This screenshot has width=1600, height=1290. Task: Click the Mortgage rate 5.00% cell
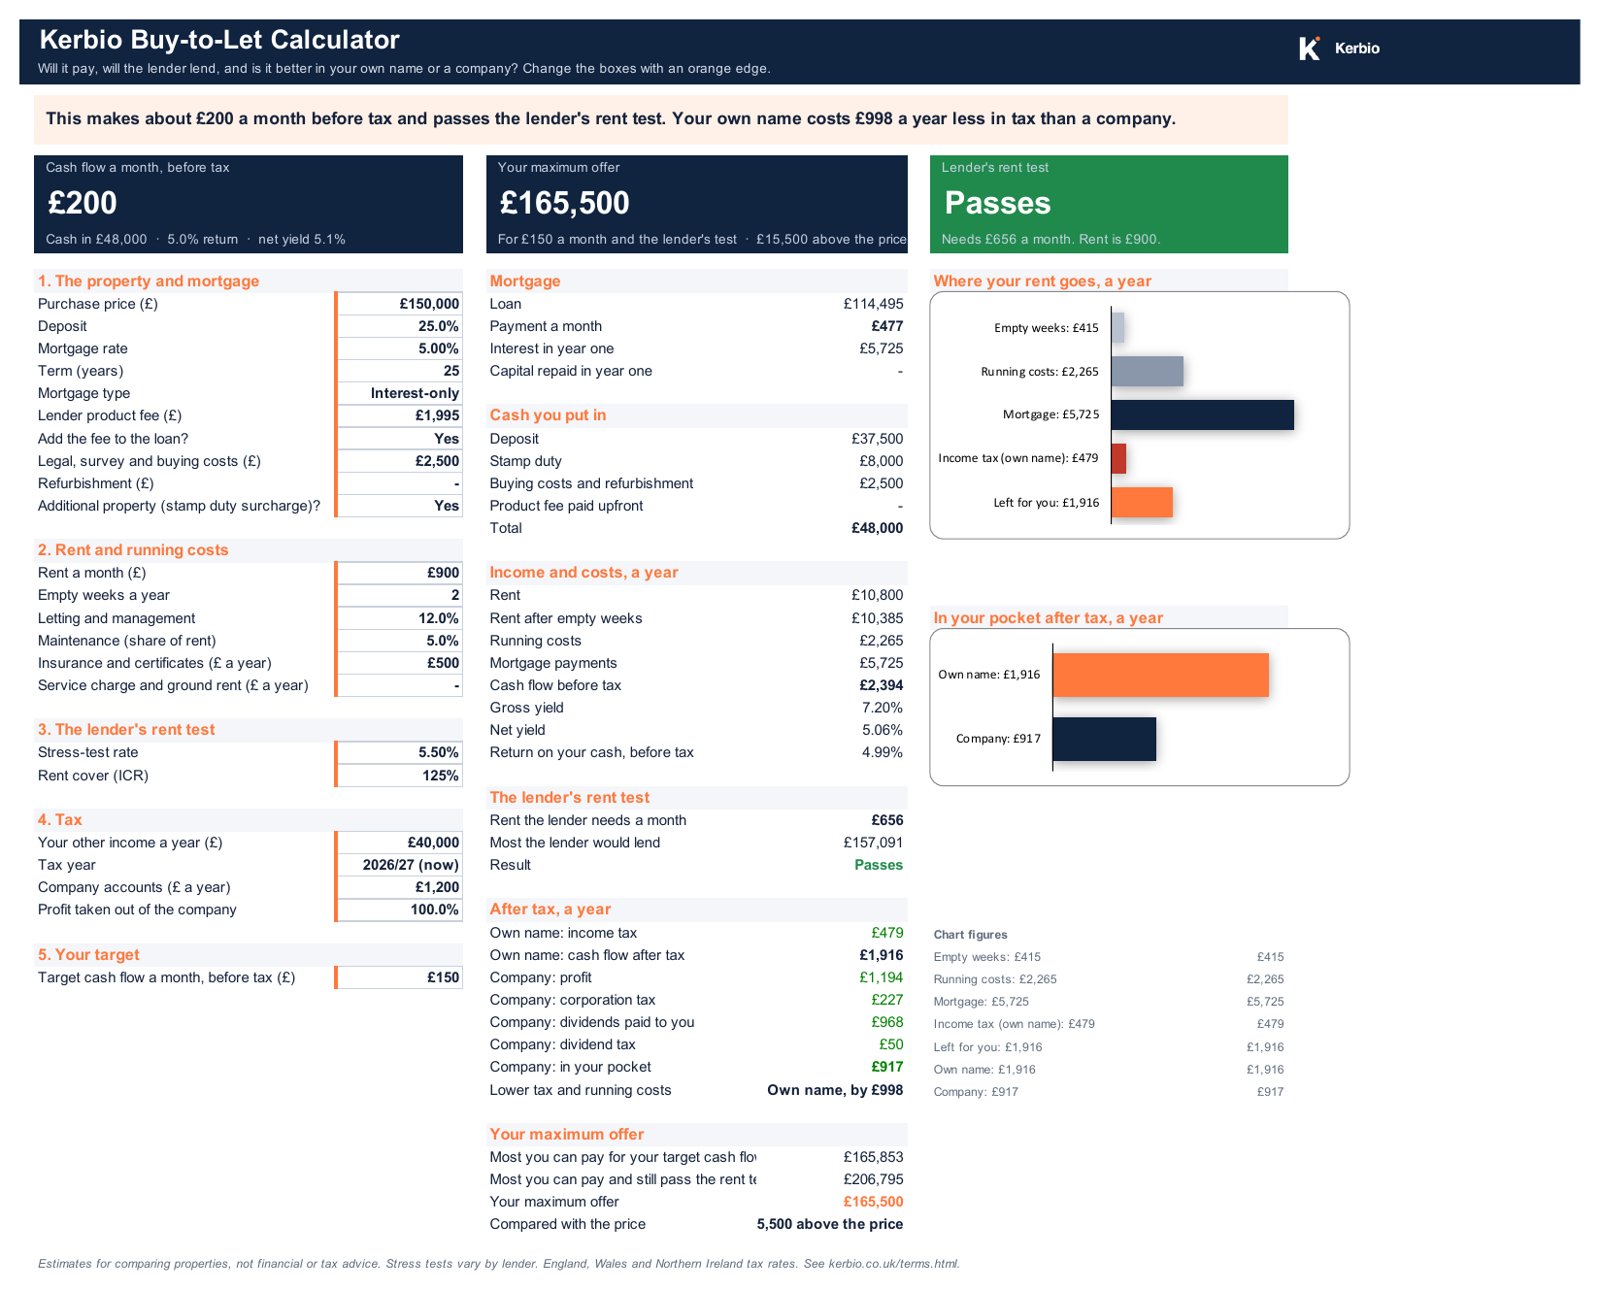click(399, 349)
